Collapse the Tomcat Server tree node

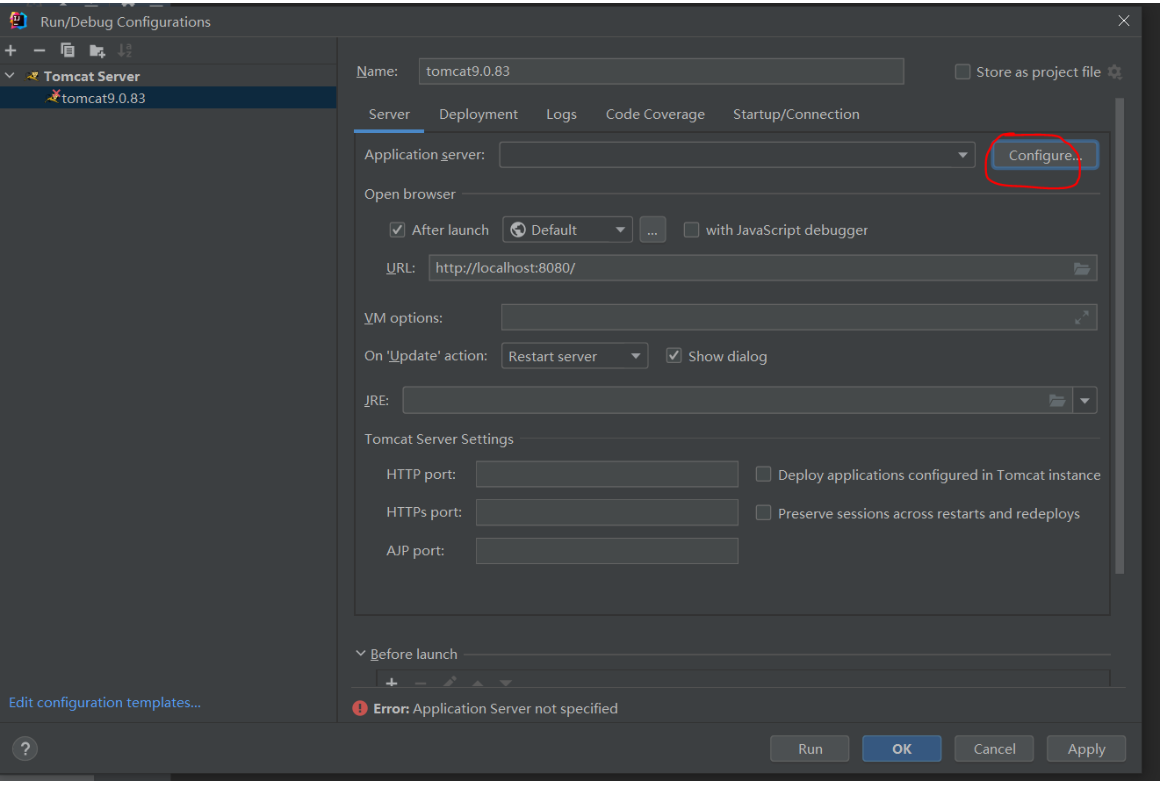(10, 76)
